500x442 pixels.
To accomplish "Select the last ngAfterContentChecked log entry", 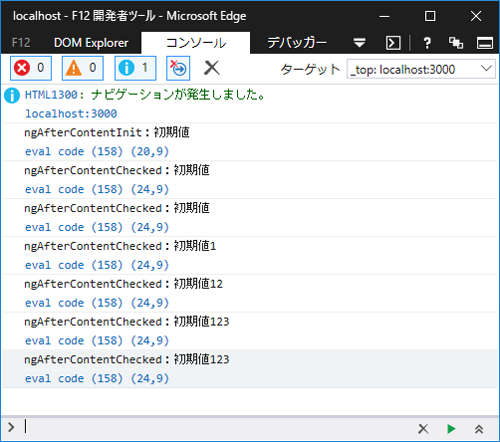I will pos(250,369).
